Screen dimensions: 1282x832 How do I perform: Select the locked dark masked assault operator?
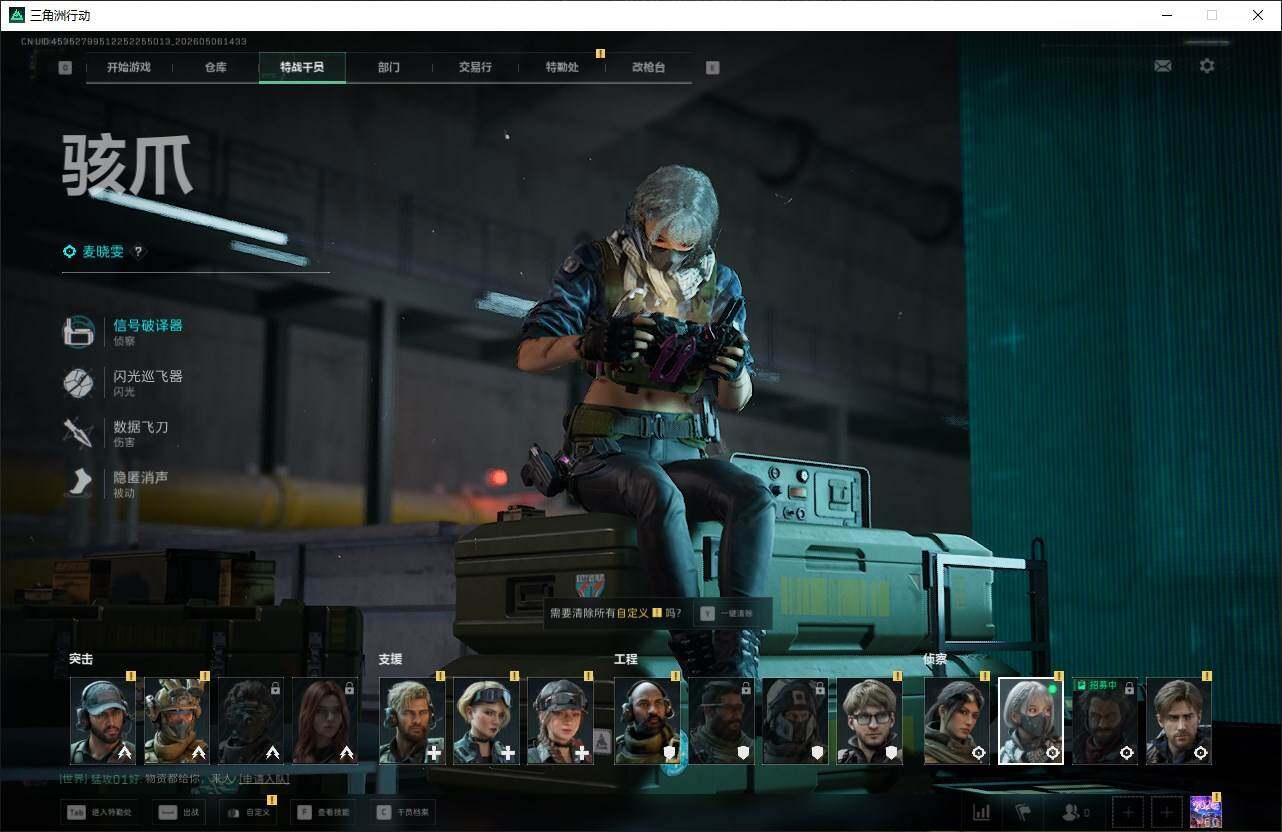251,721
